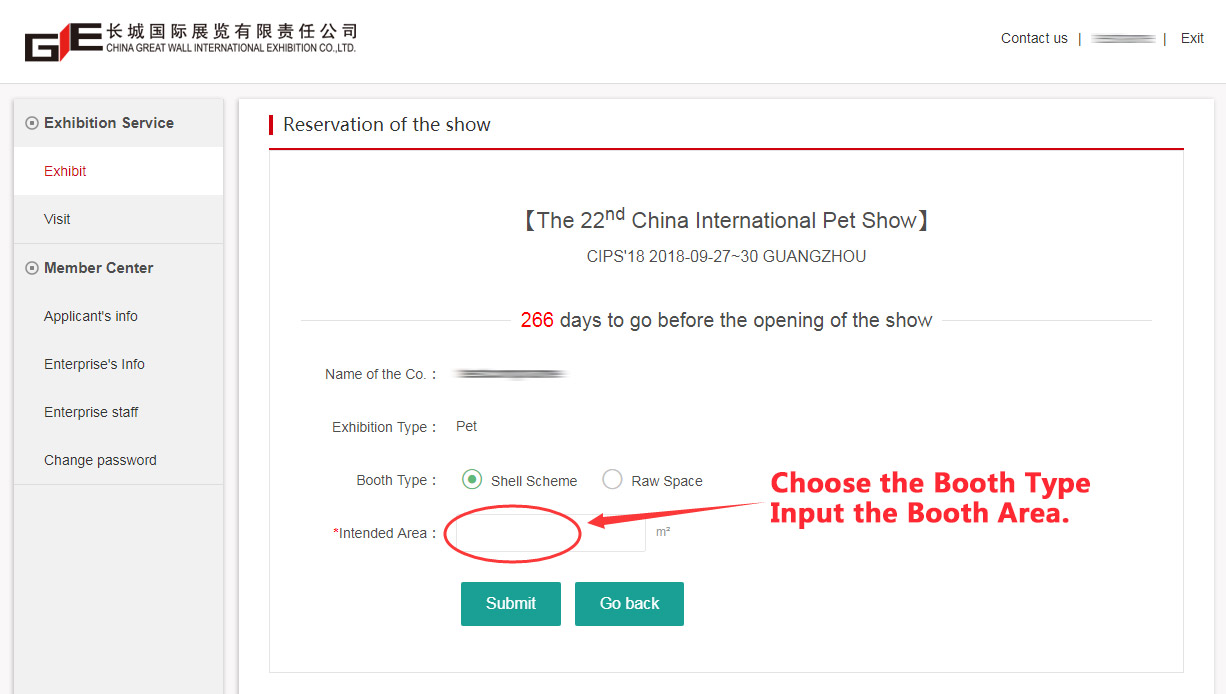Click the GE company logo

[x=190, y=42]
